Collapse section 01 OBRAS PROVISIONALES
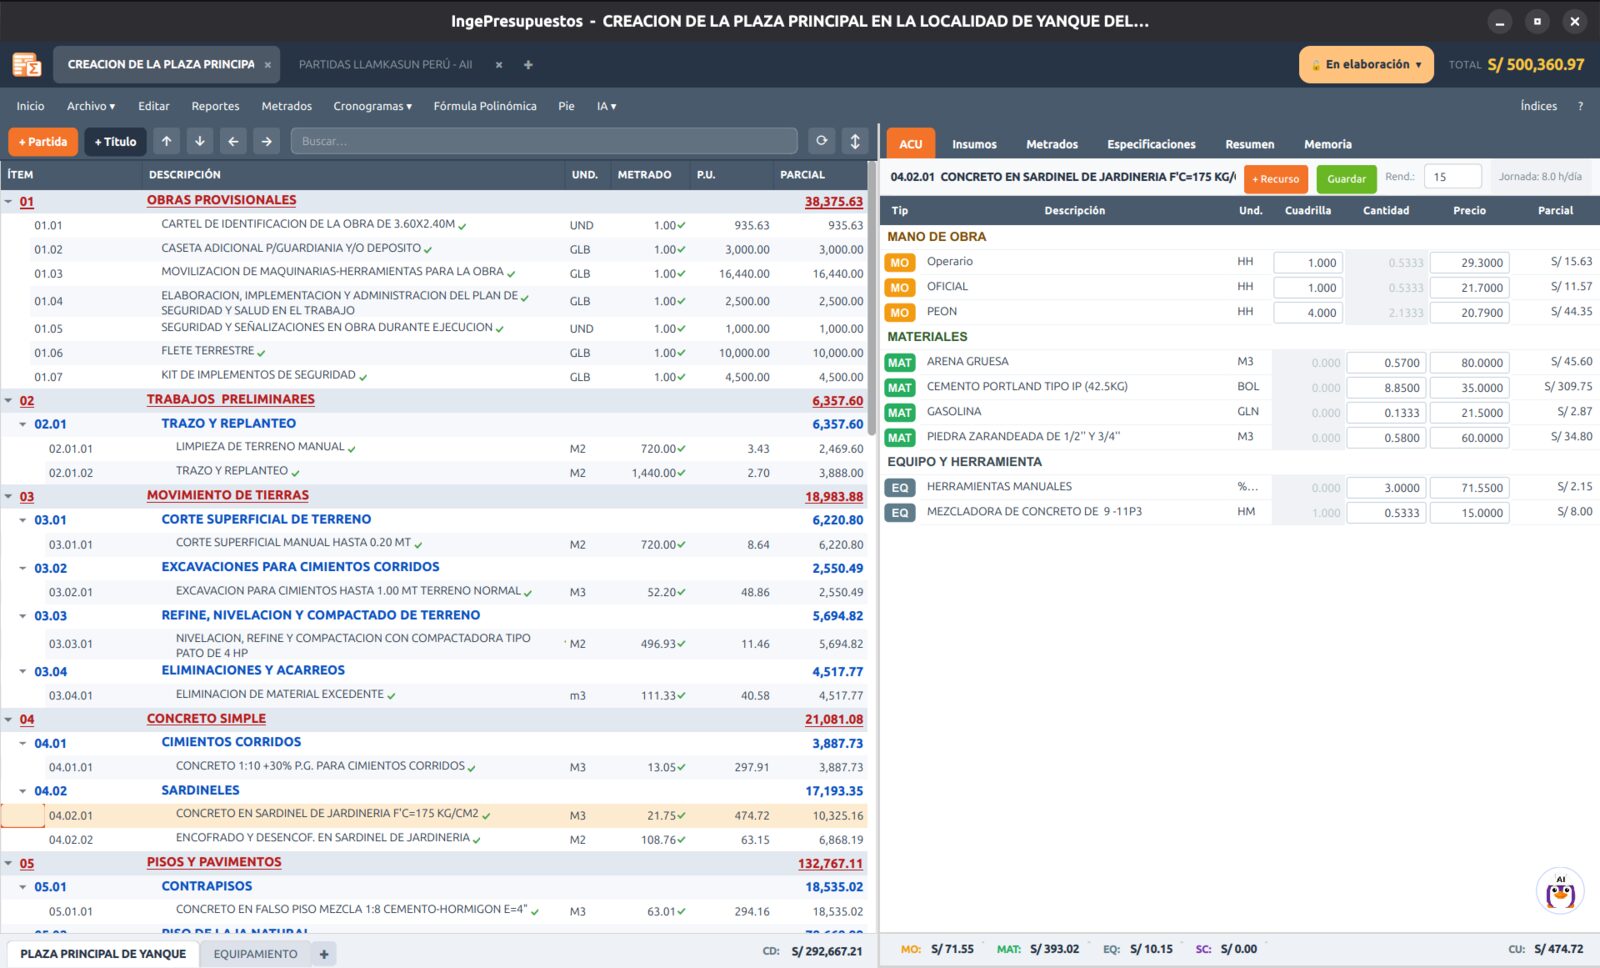The width and height of the screenshot is (1600, 968). click(9, 202)
